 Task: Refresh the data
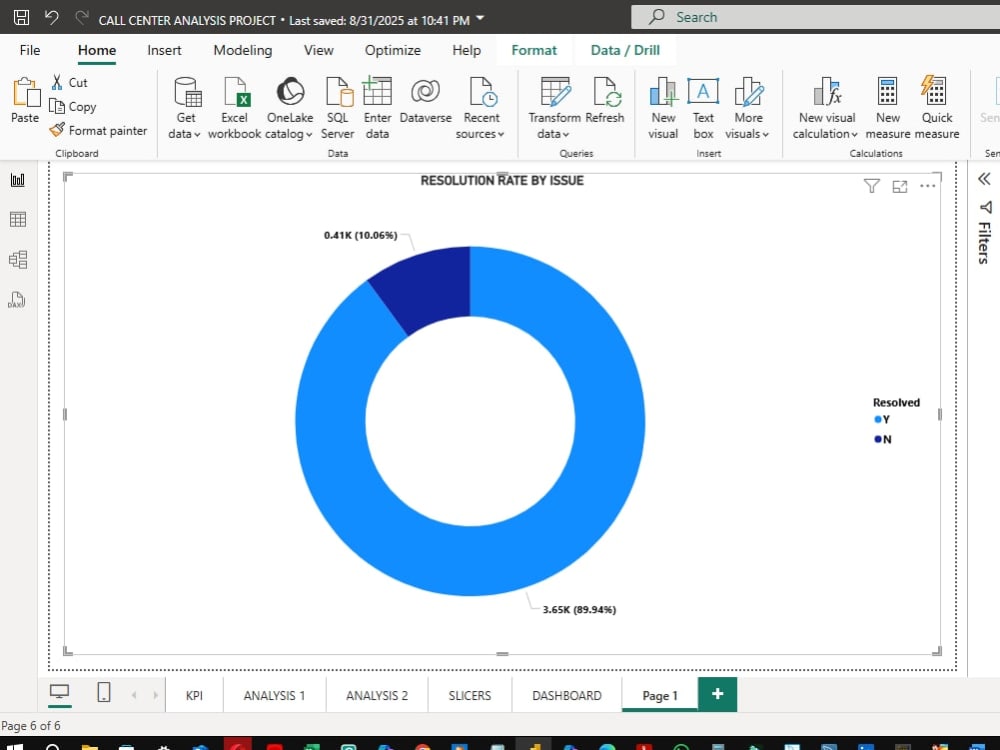point(605,100)
